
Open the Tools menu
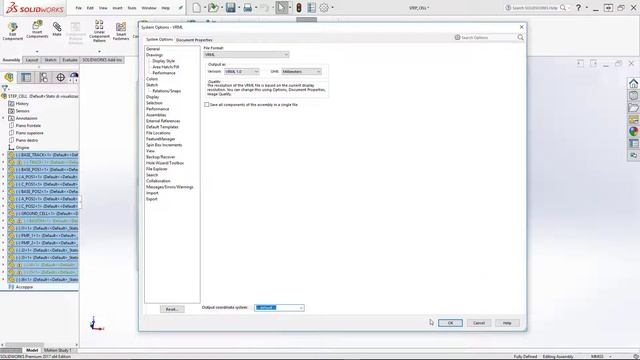click(x=132, y=8)
